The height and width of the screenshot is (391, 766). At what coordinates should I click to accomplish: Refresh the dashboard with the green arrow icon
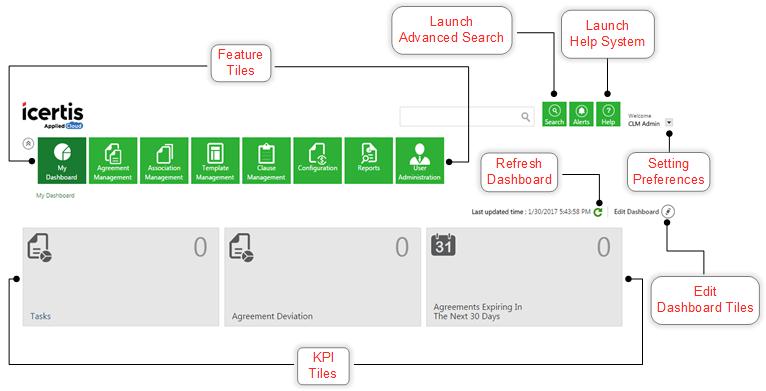click(598, 212)
